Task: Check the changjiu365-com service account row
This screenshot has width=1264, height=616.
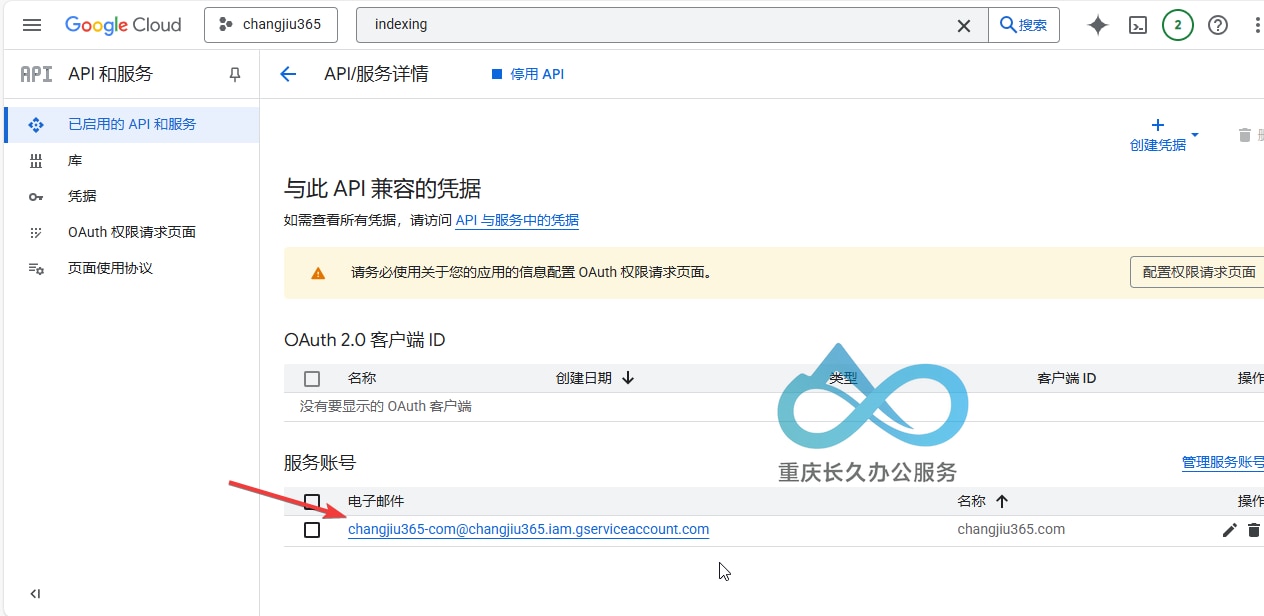Action: [x=312, y=530]
